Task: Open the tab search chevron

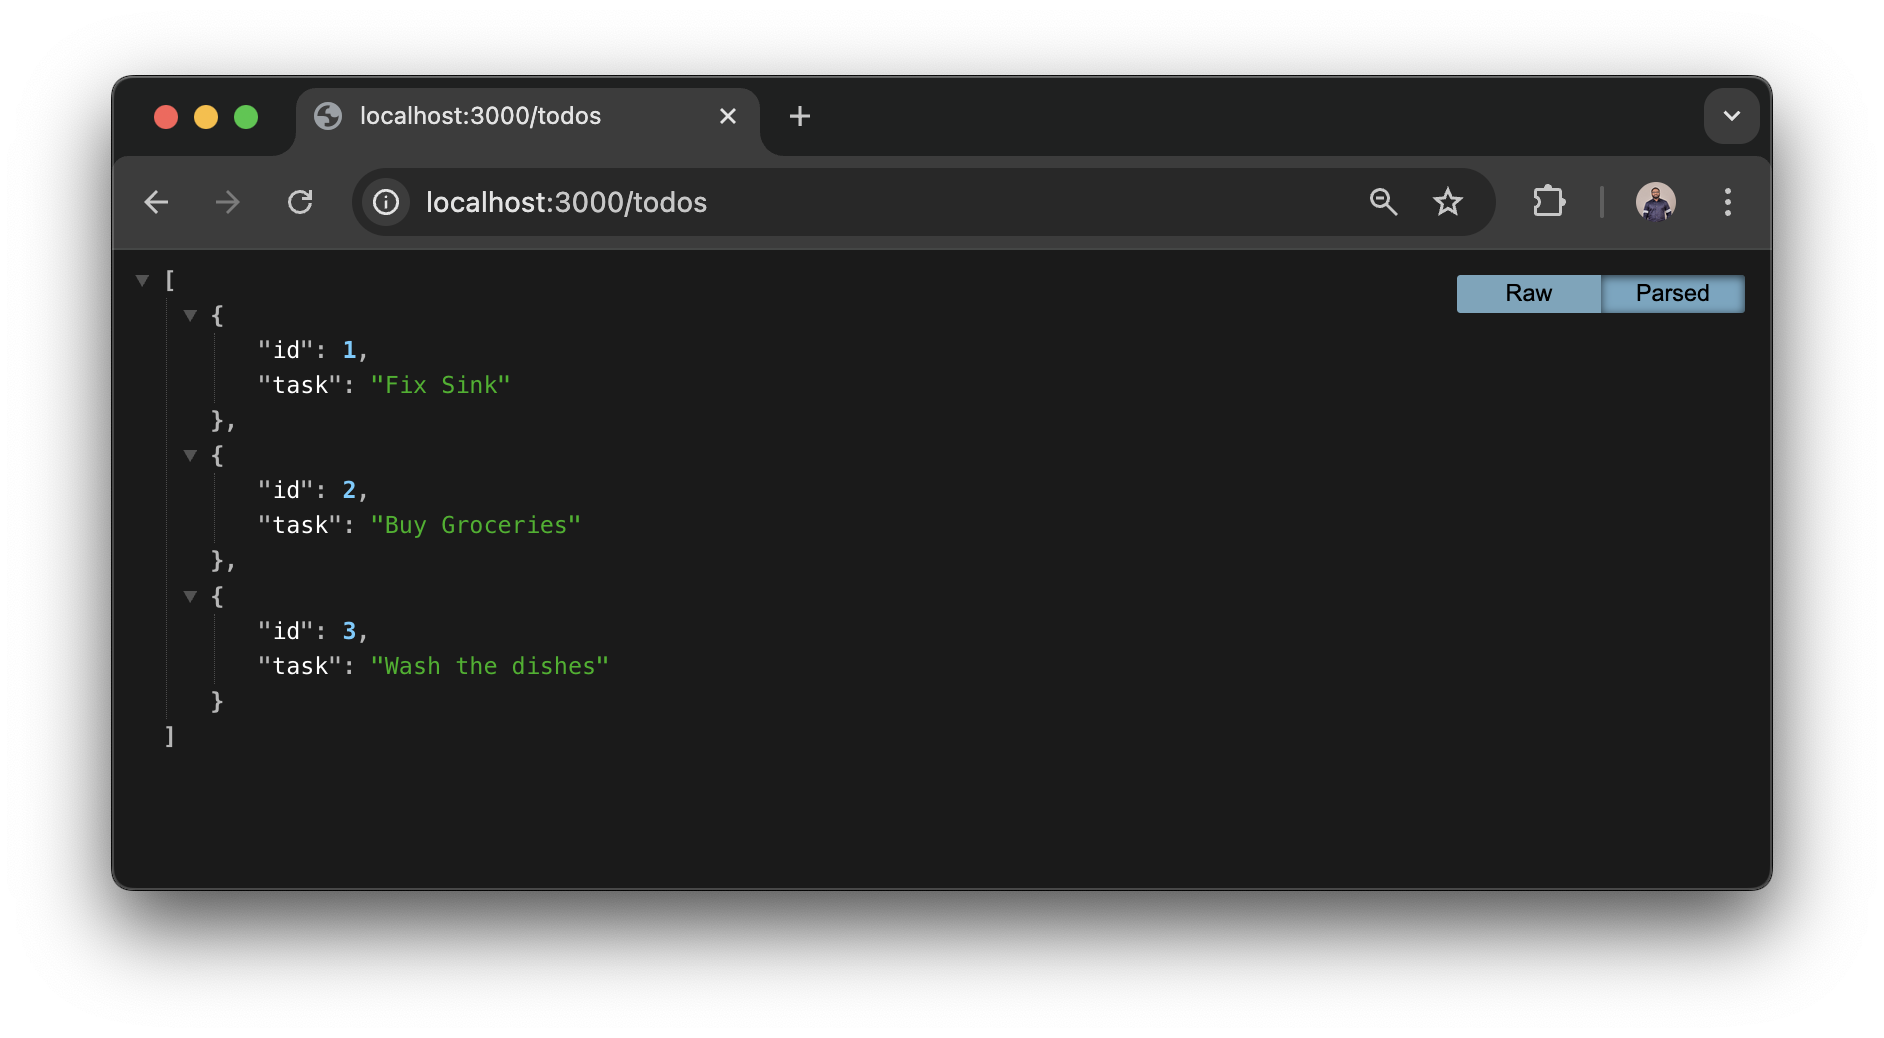Action: (1731, 116)
